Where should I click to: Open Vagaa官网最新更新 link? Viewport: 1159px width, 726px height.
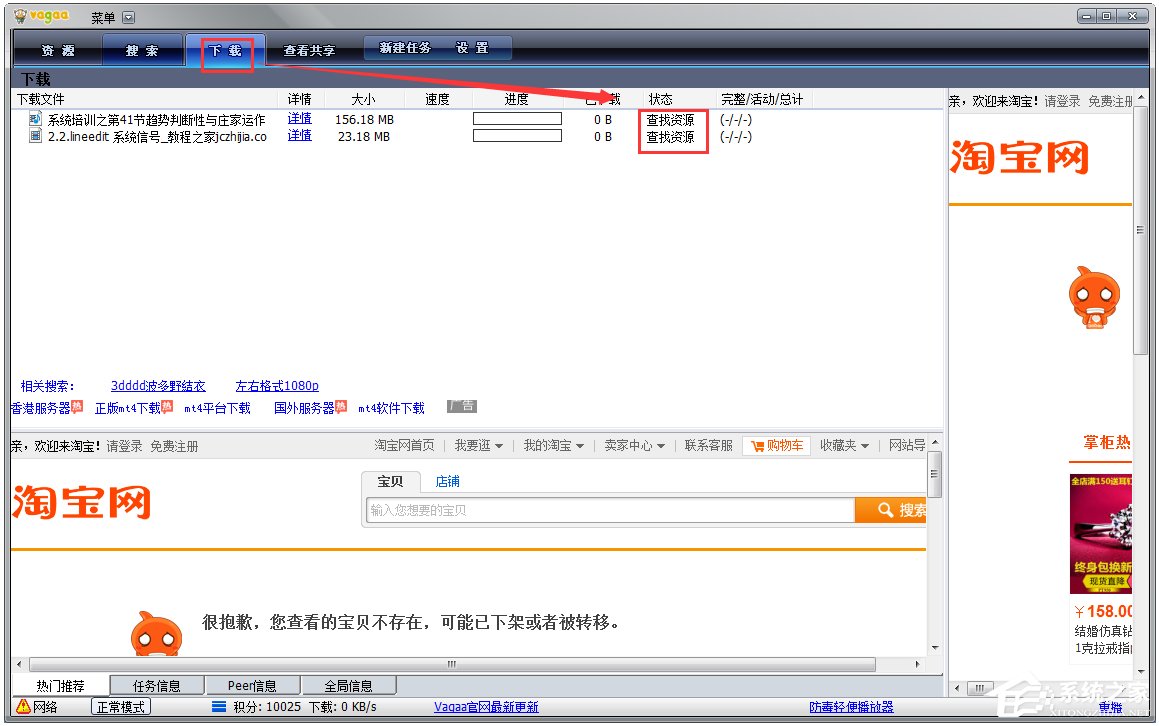pyautogui.click(x=486, y=707)
